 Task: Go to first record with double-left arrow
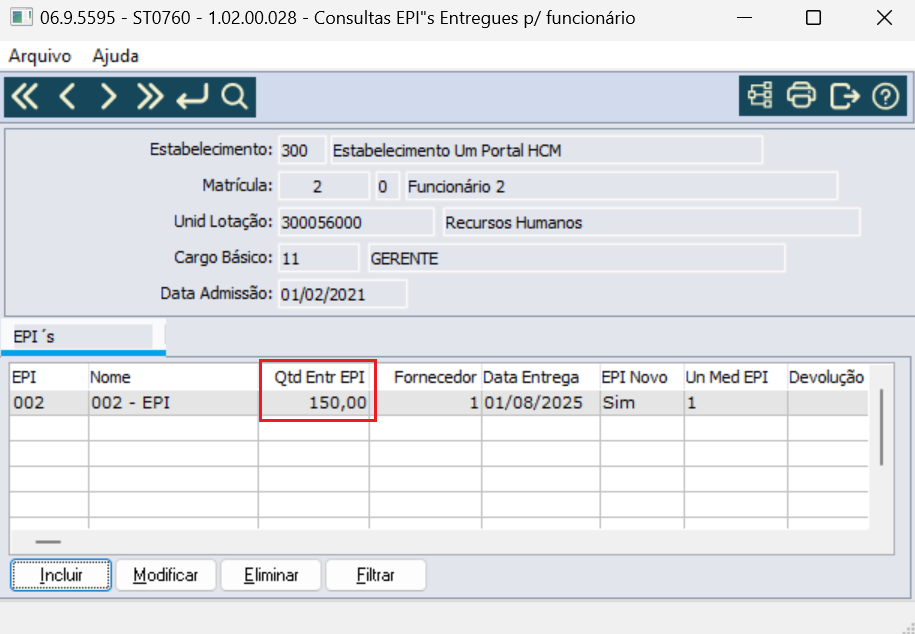tap(25, 96)
